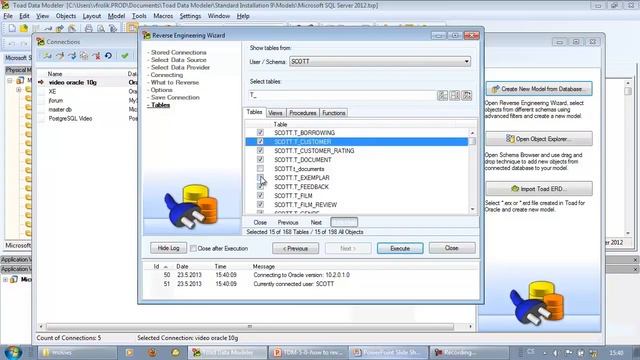Click the first connection icon in Connections toolbar

[47, 56]
